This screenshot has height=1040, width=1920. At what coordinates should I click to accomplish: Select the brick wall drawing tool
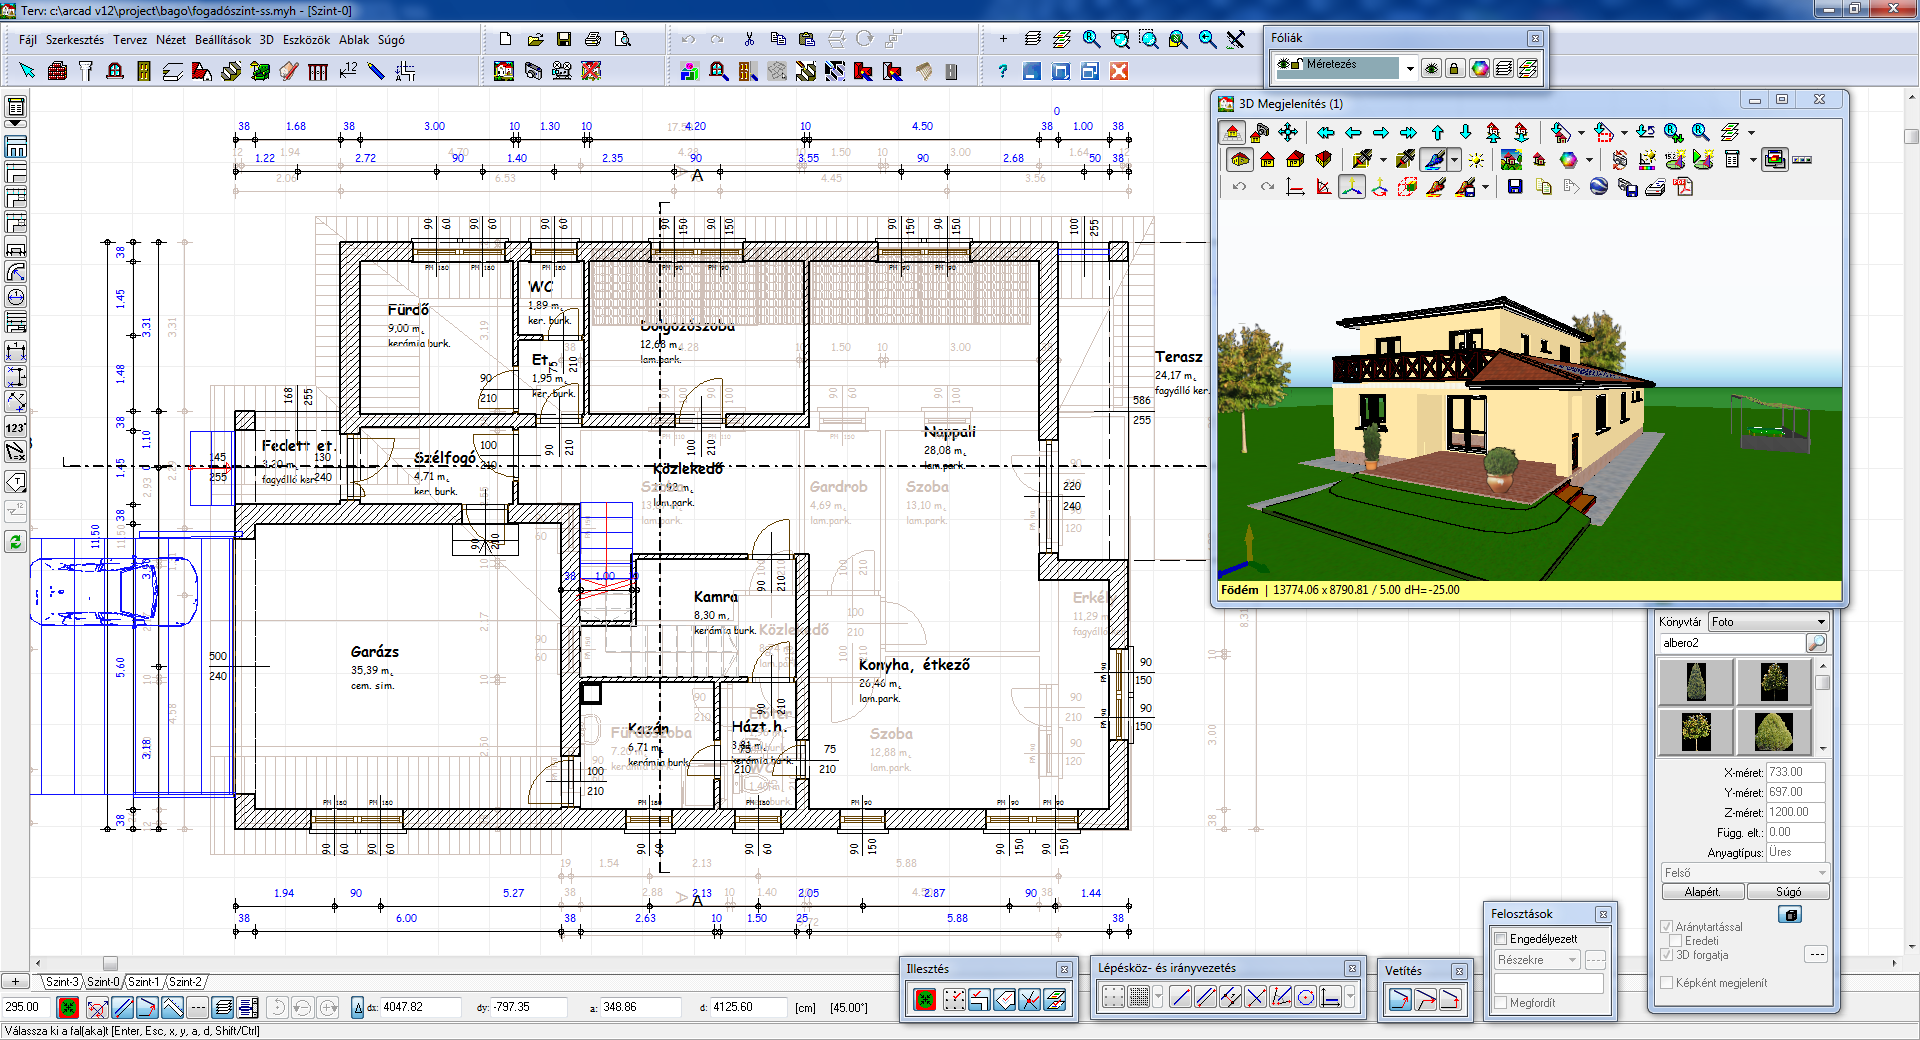pos(57,71)
